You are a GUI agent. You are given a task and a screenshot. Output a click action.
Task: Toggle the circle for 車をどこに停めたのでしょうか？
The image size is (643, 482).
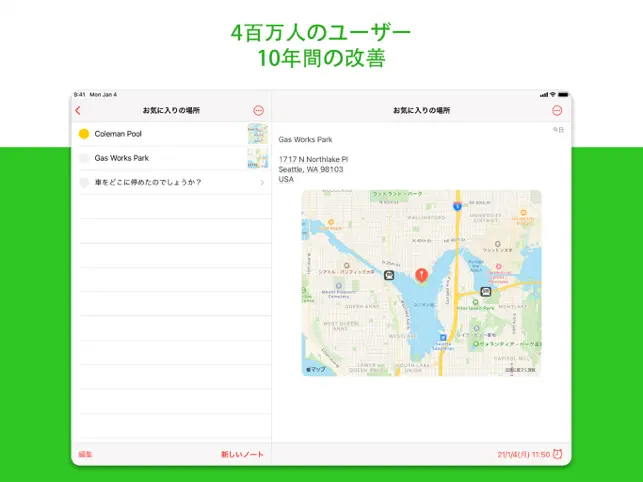pyautogui.click(x=84, y=183)
